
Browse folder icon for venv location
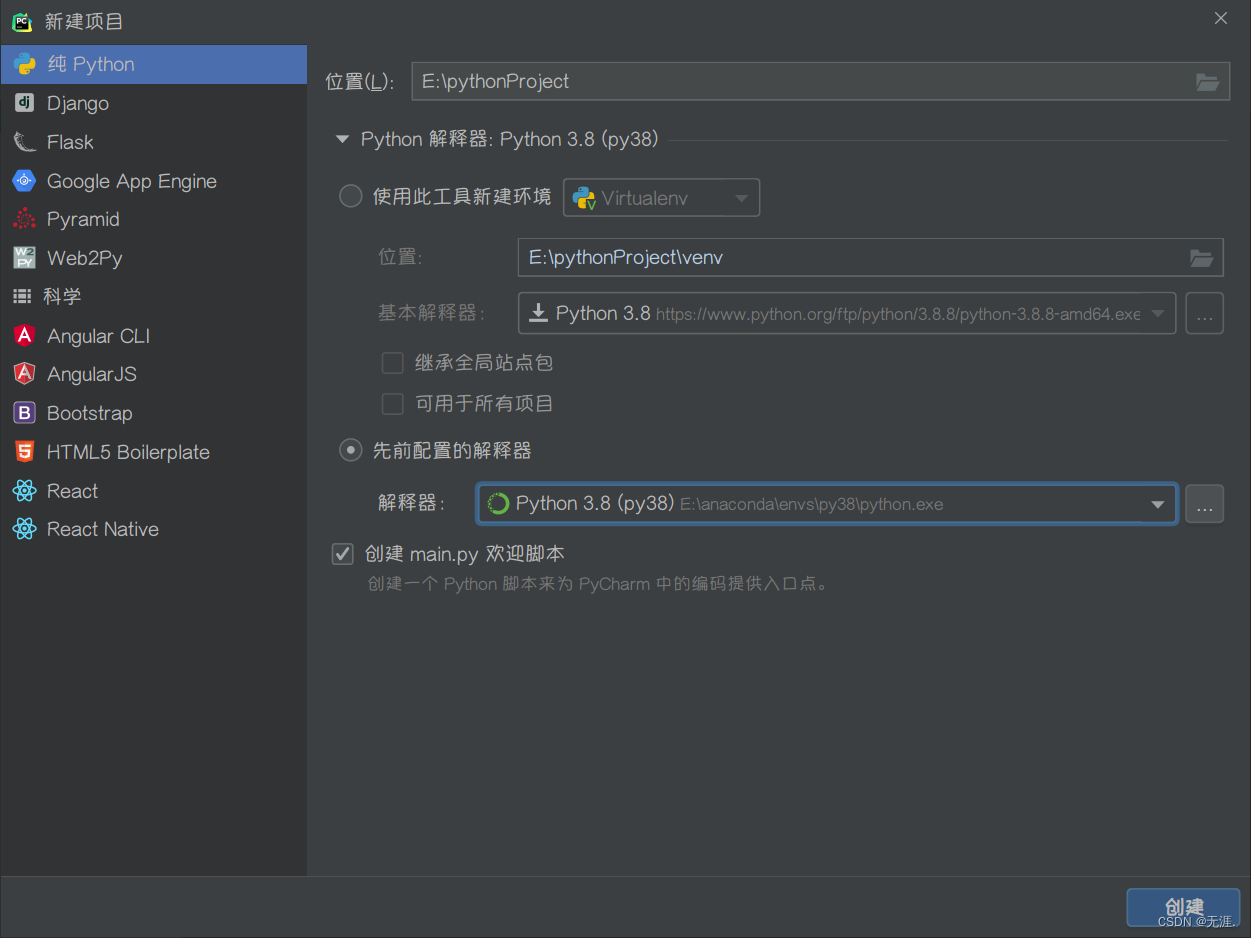click(1201, 258)
